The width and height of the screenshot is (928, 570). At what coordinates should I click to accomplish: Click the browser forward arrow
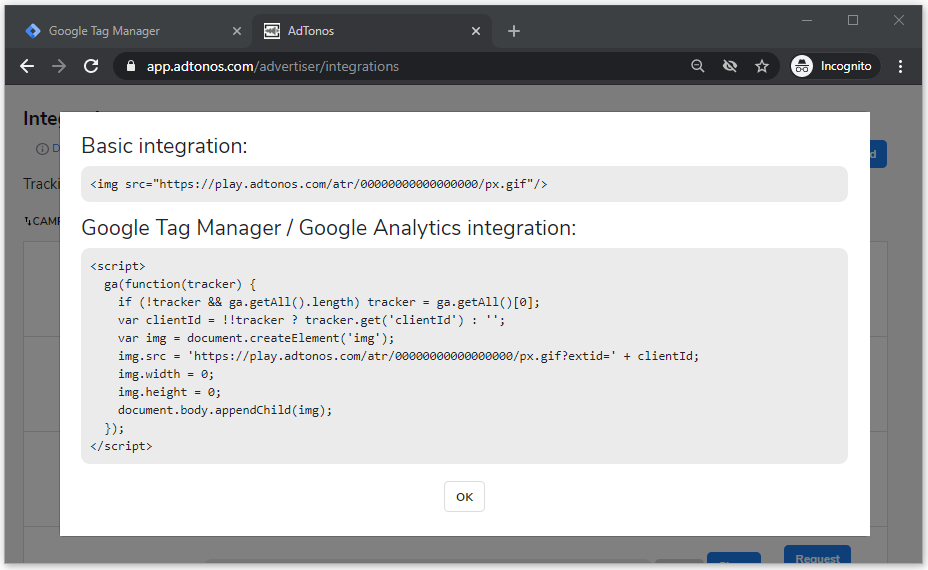click(x=59, y=66)
